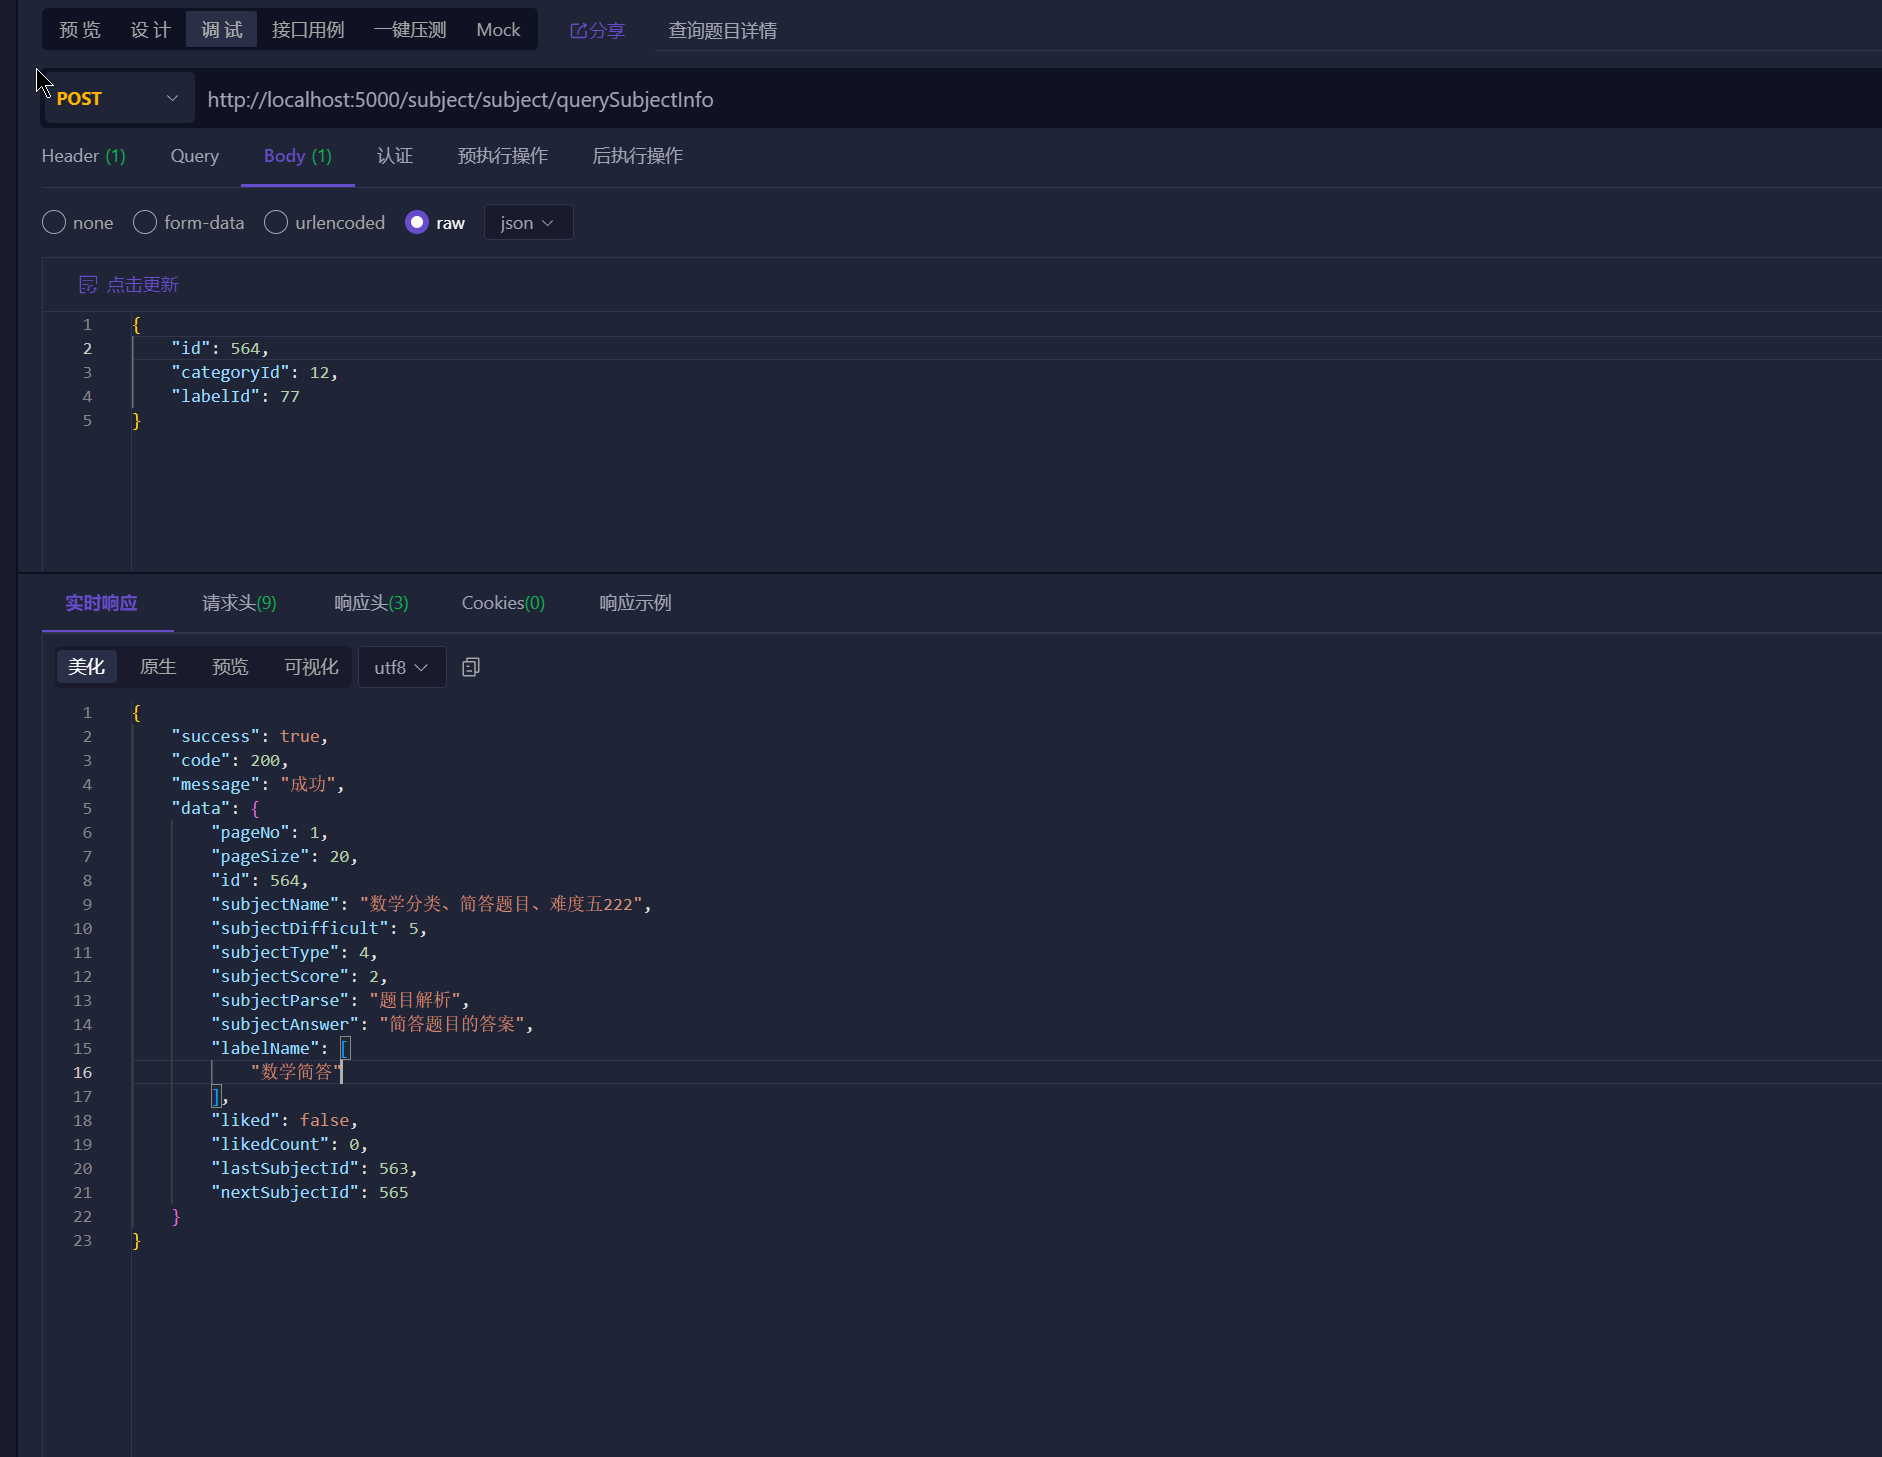Viewport: 1882px width, 1457px height.
Task: Click the copy response icon beside utf8
Action: click(x=471, y=667)
